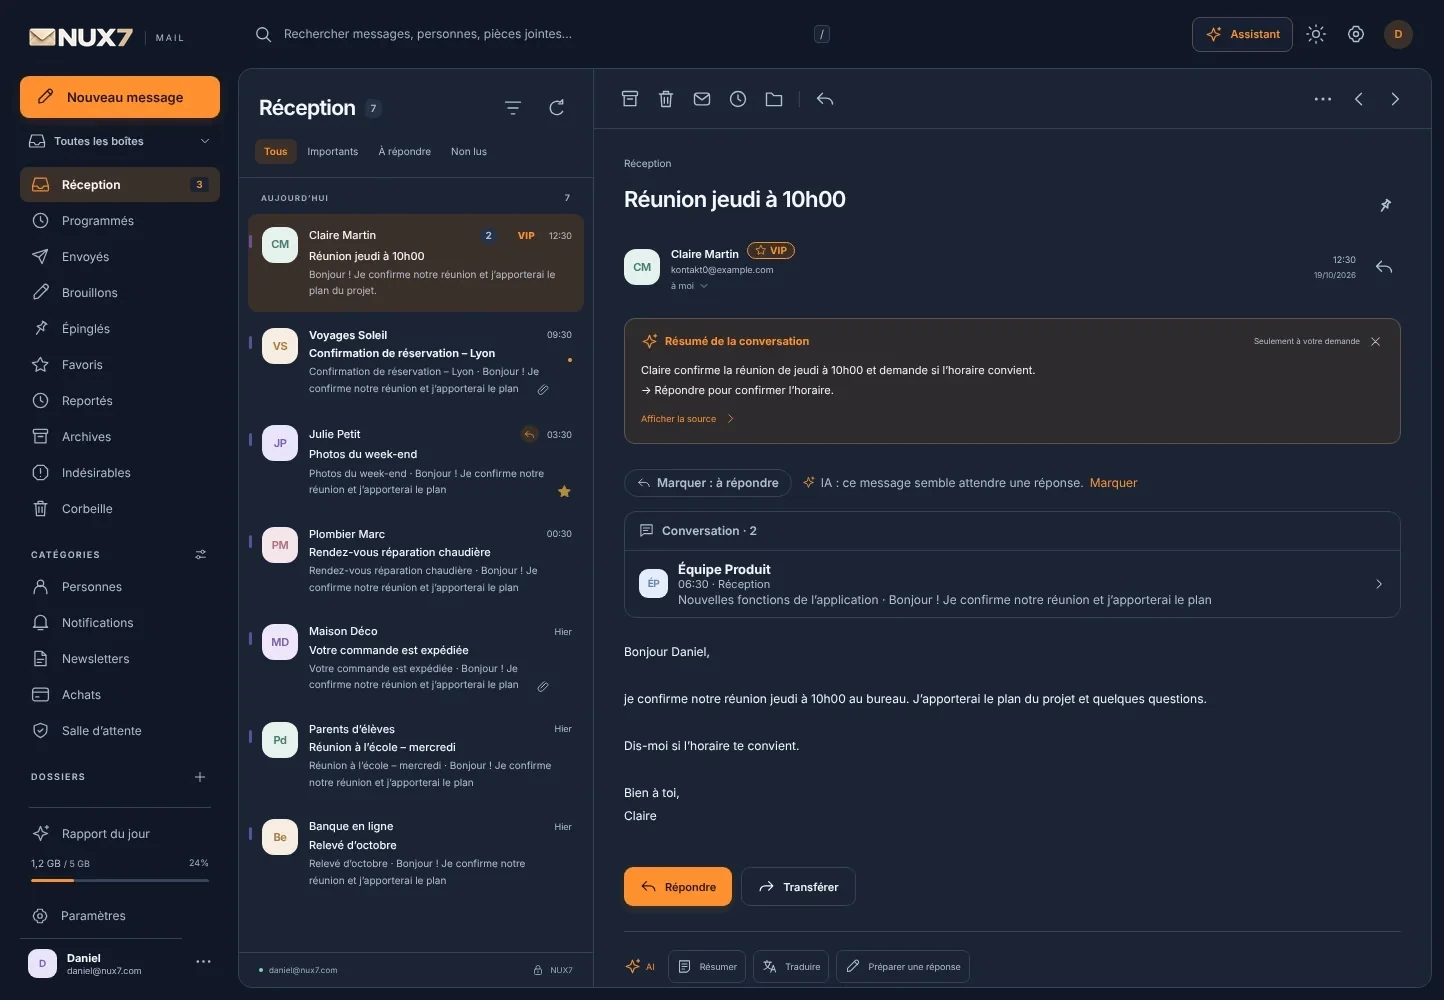This screenshot has height=1000, width=1444.
Task: Open Rapport du jour in sidebar
Action: point(120,834)
